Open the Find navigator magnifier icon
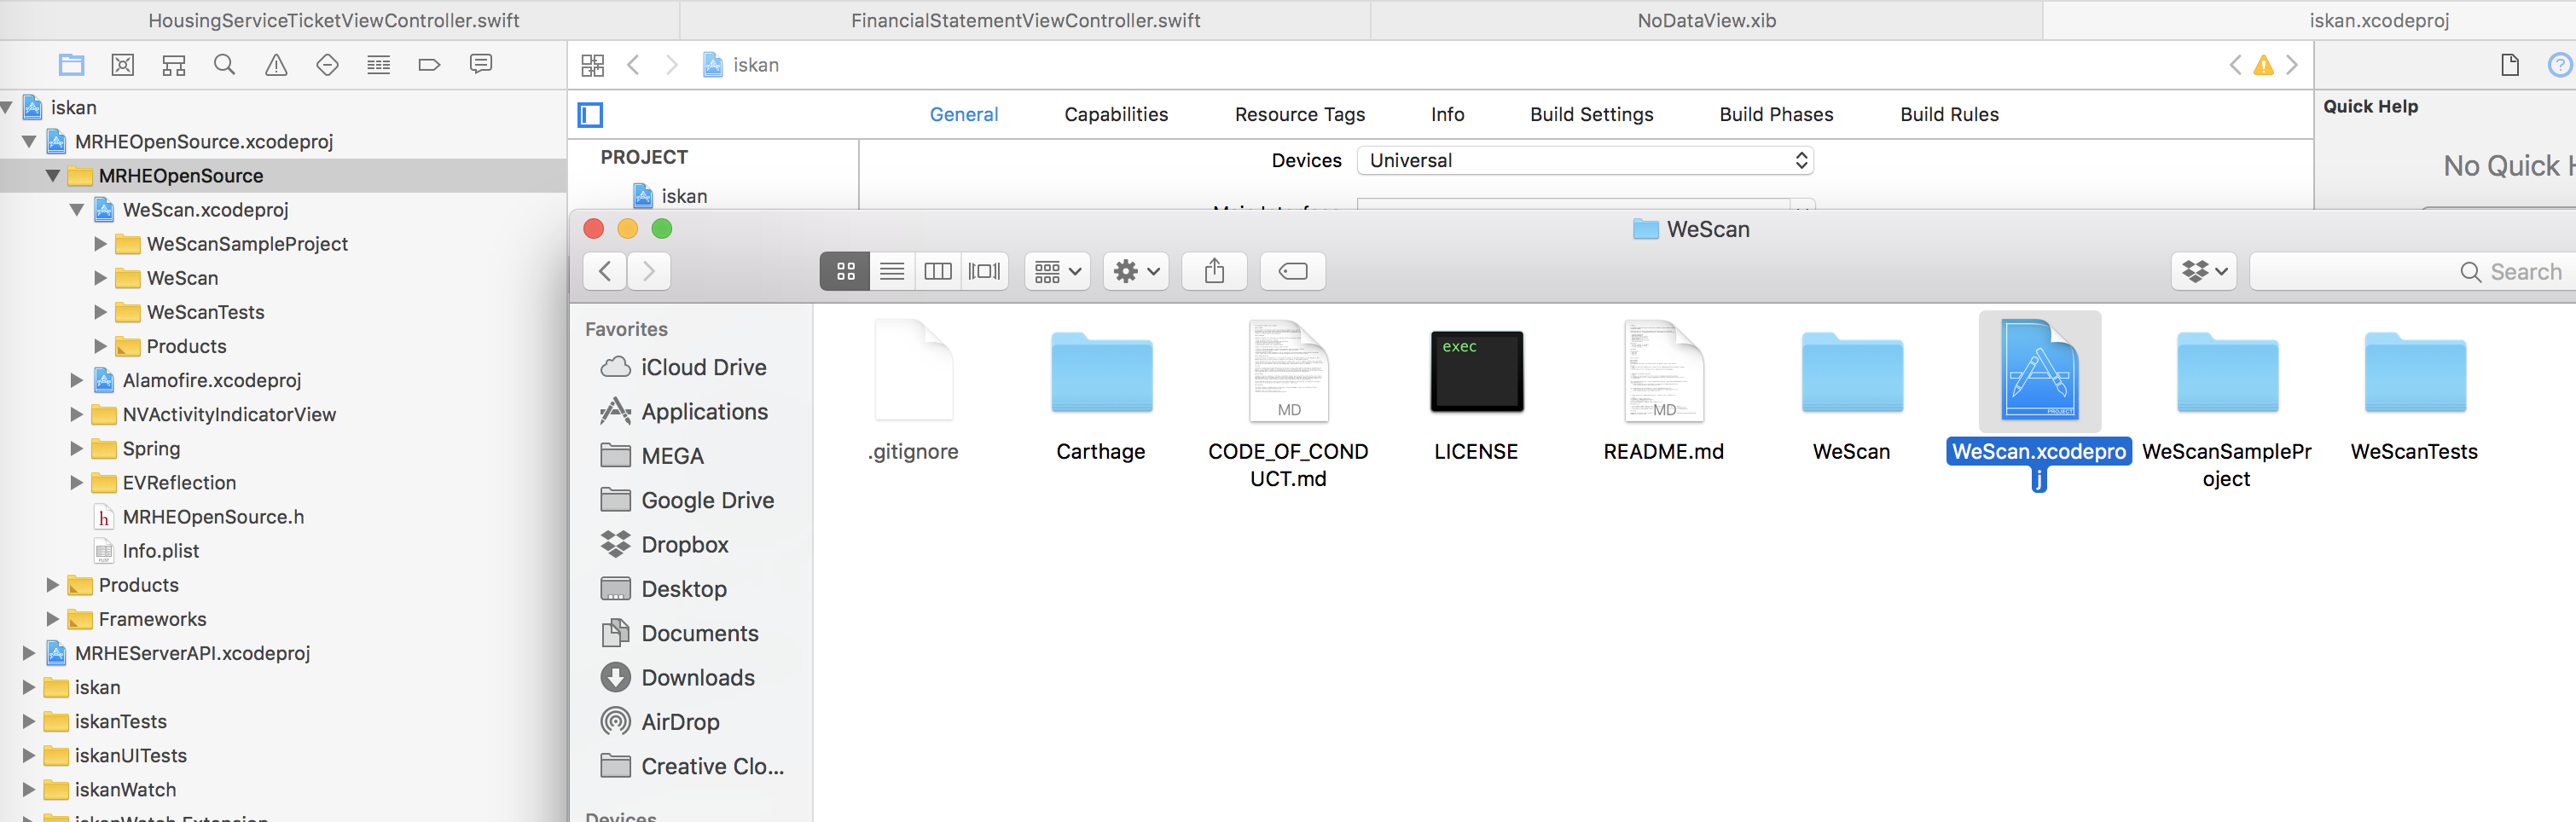Image resolution: width=2576 pixels, height=822 pixels. click(225, 65)
